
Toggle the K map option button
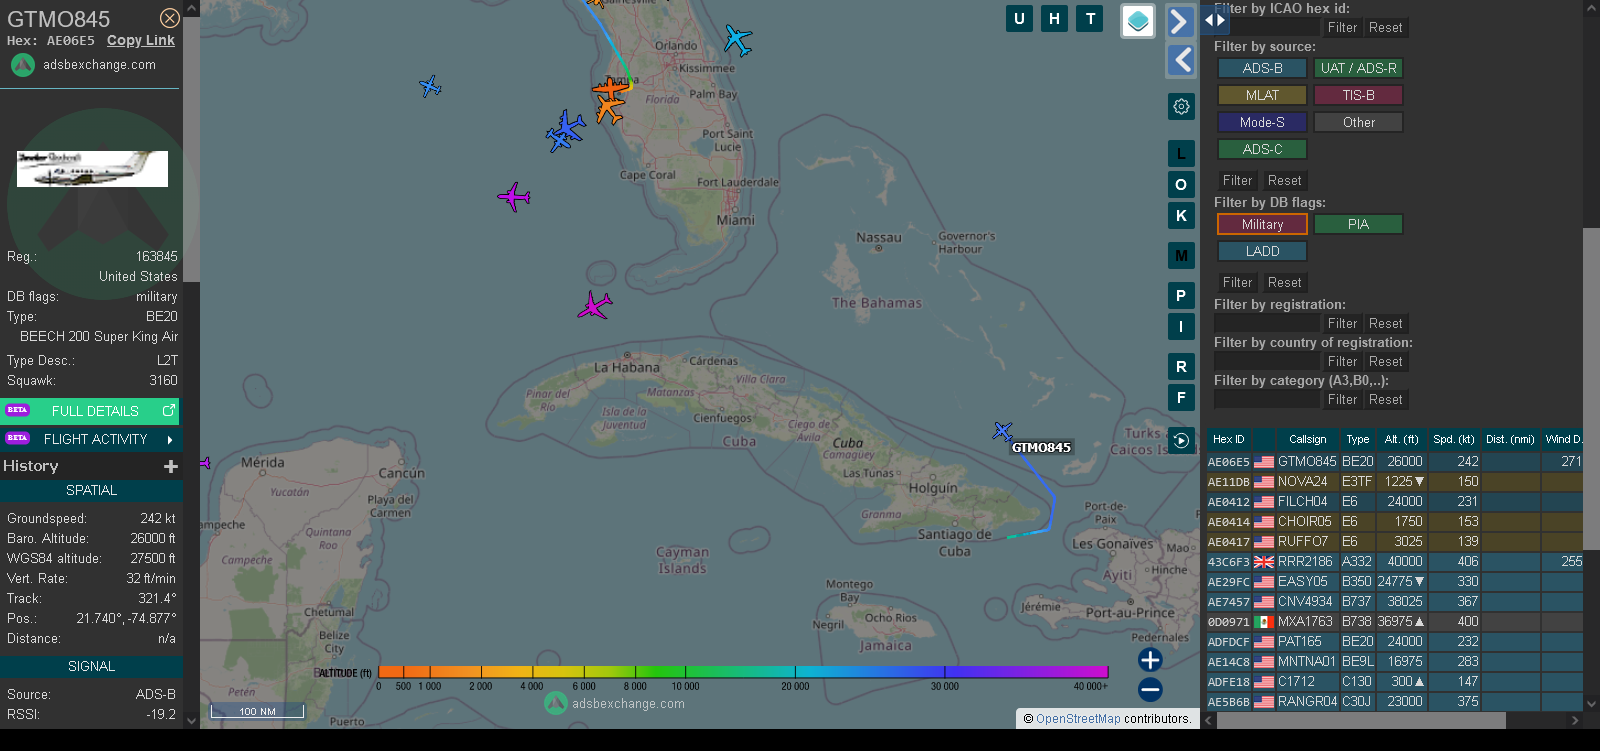[x=1181, y=216]
